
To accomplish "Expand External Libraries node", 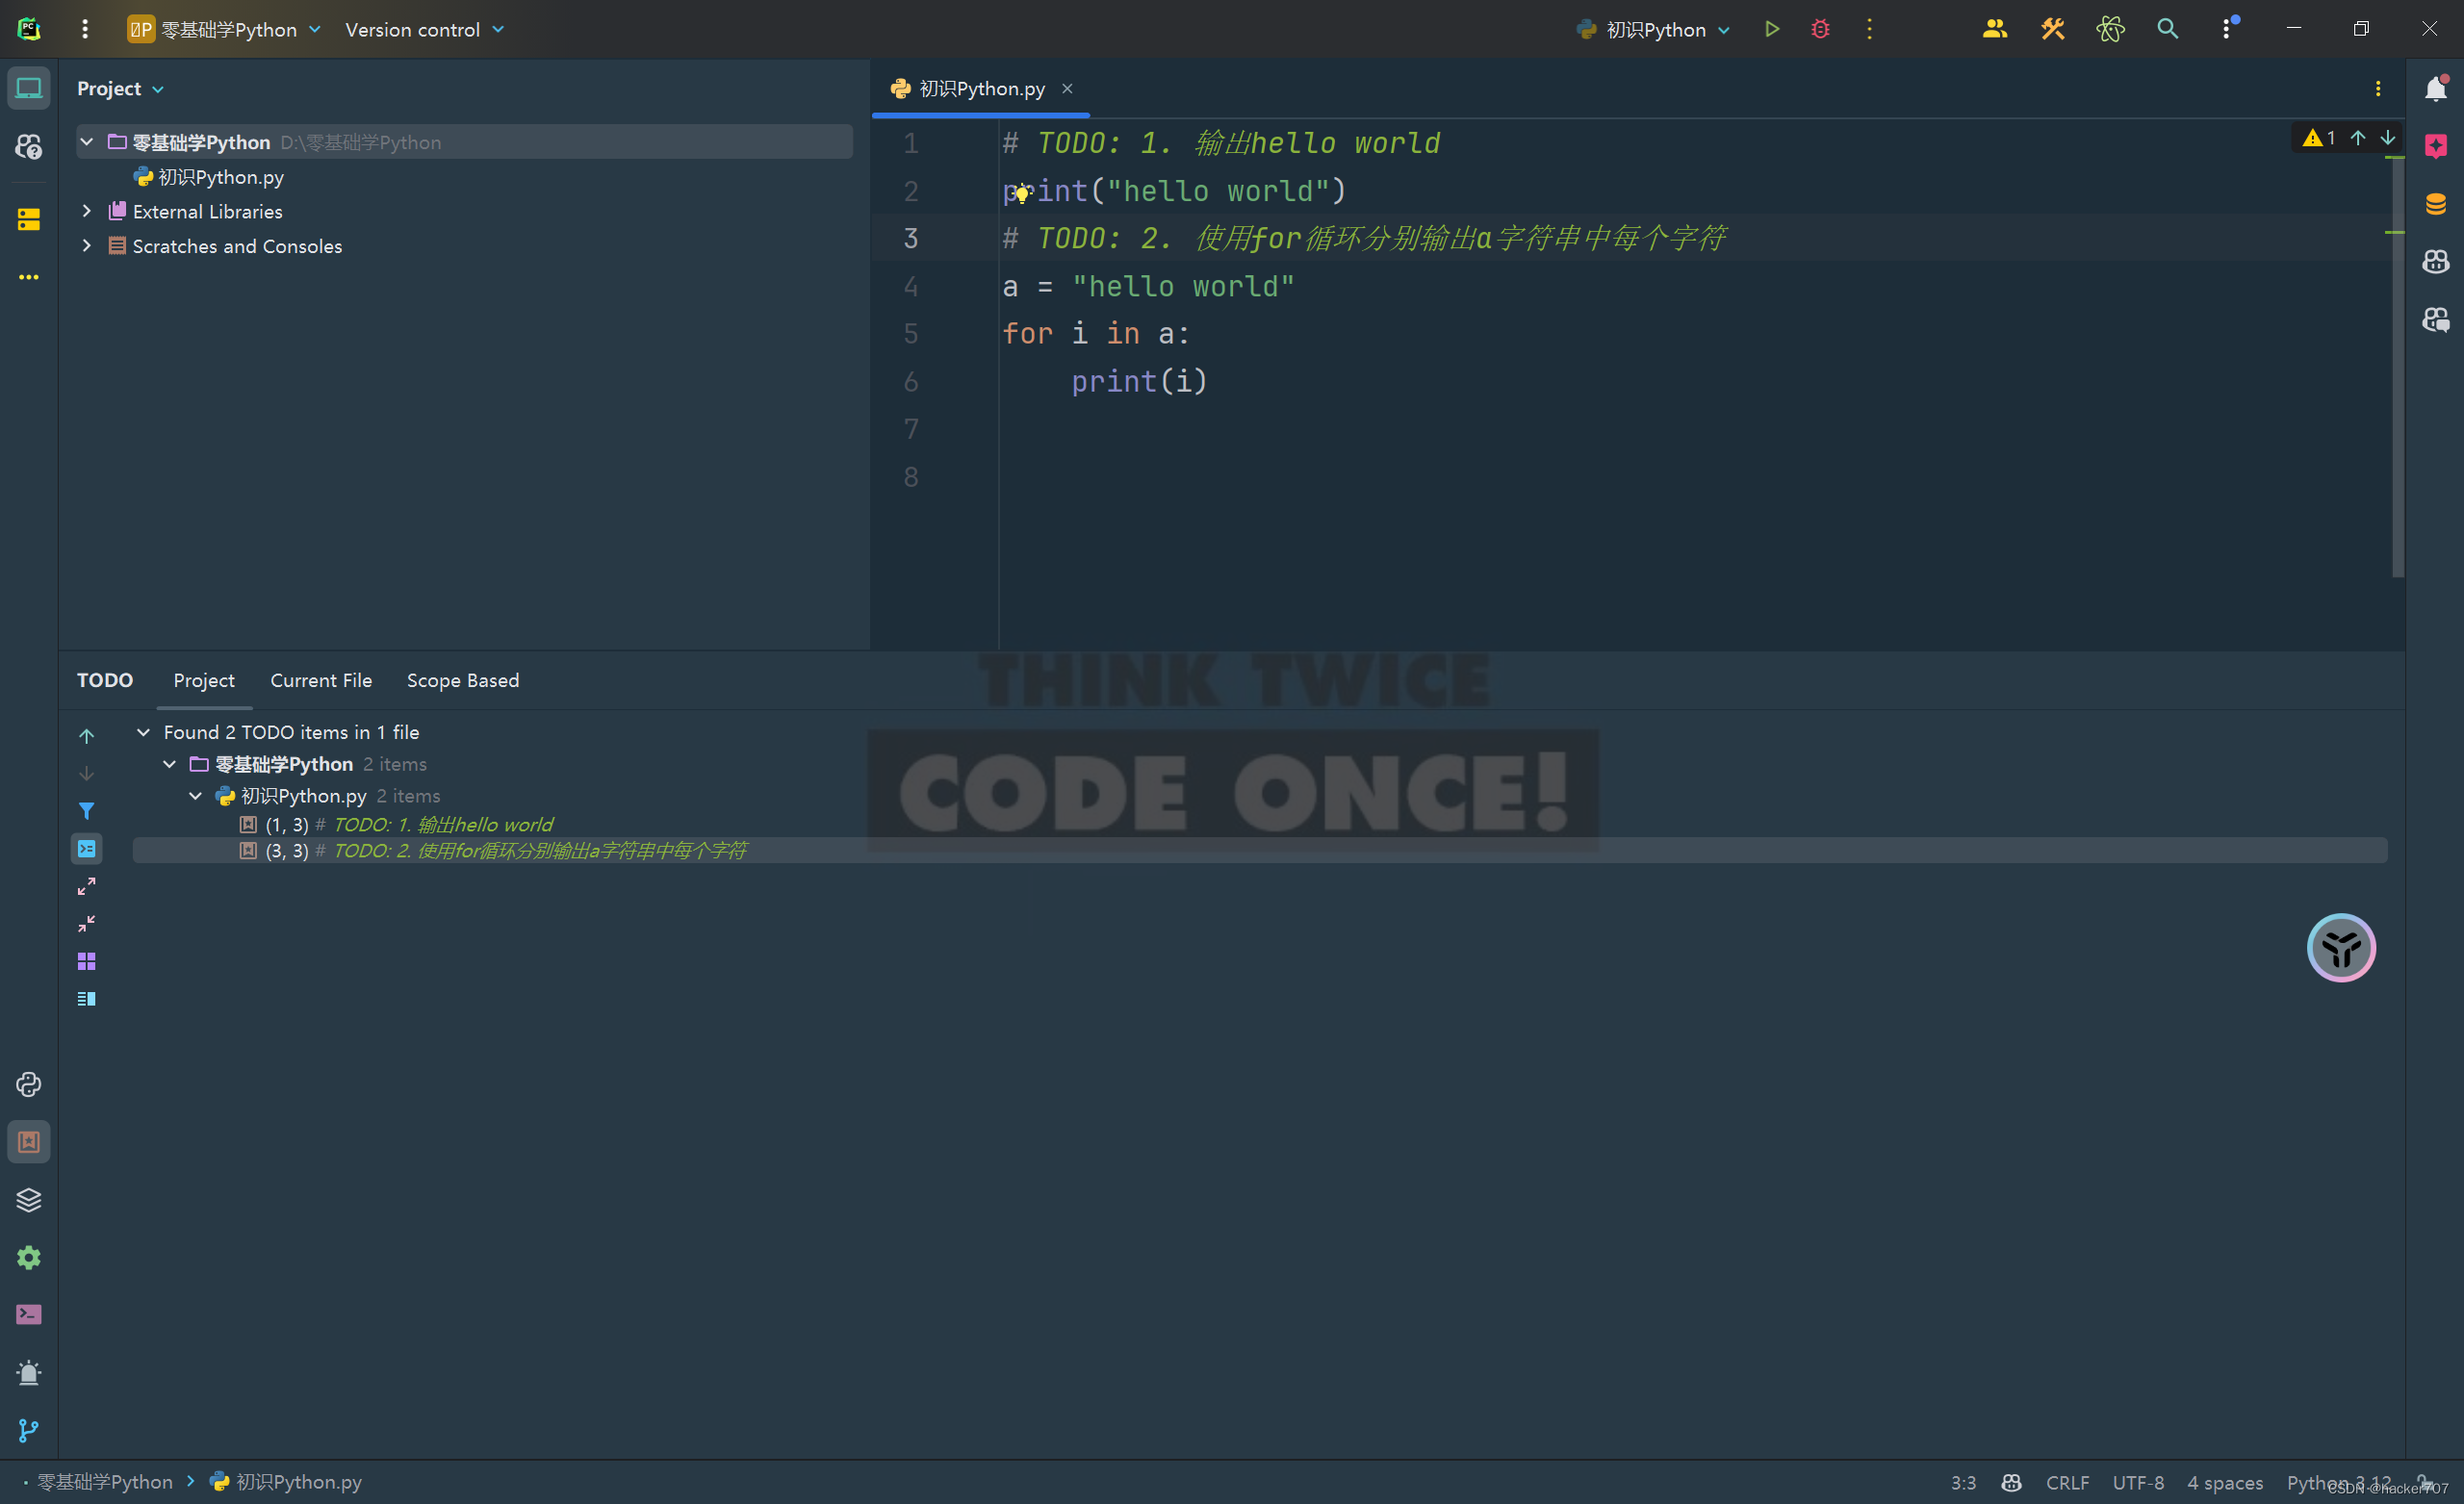I will coord(87,211).
